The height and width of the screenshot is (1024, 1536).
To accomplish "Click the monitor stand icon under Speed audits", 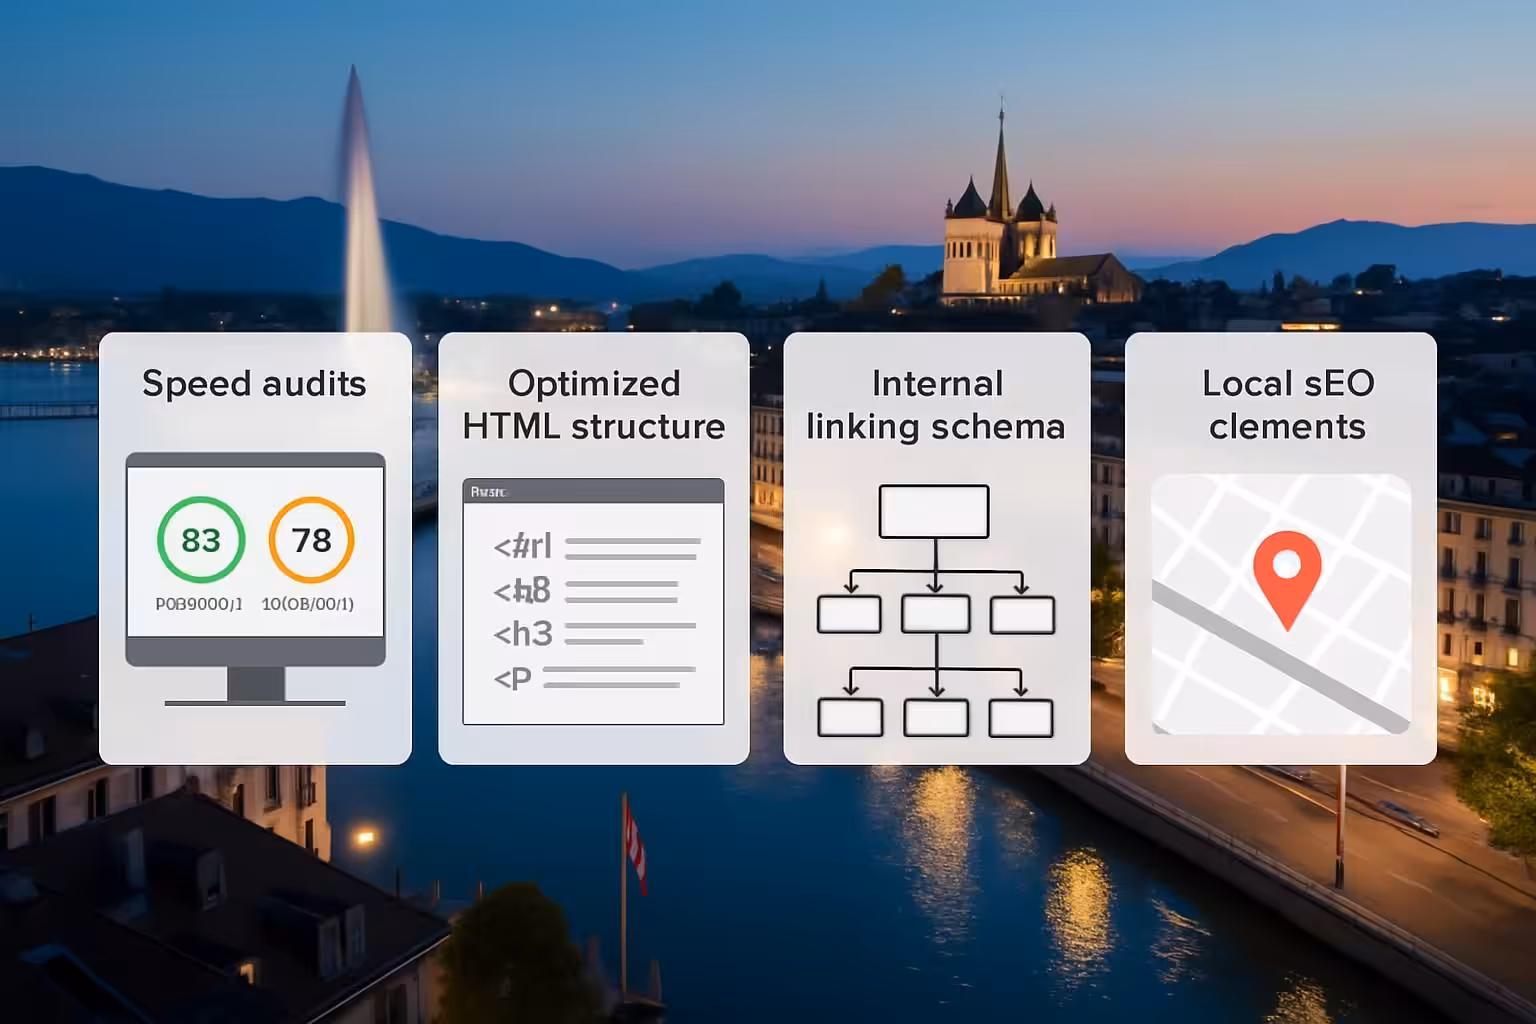I will pos(256,686).
